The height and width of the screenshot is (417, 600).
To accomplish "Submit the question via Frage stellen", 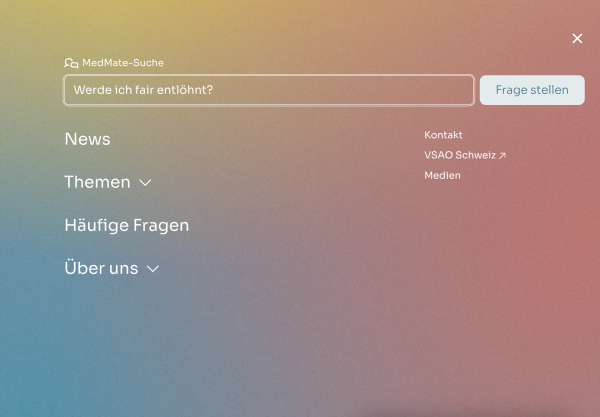I will click(x=532, y=90).
